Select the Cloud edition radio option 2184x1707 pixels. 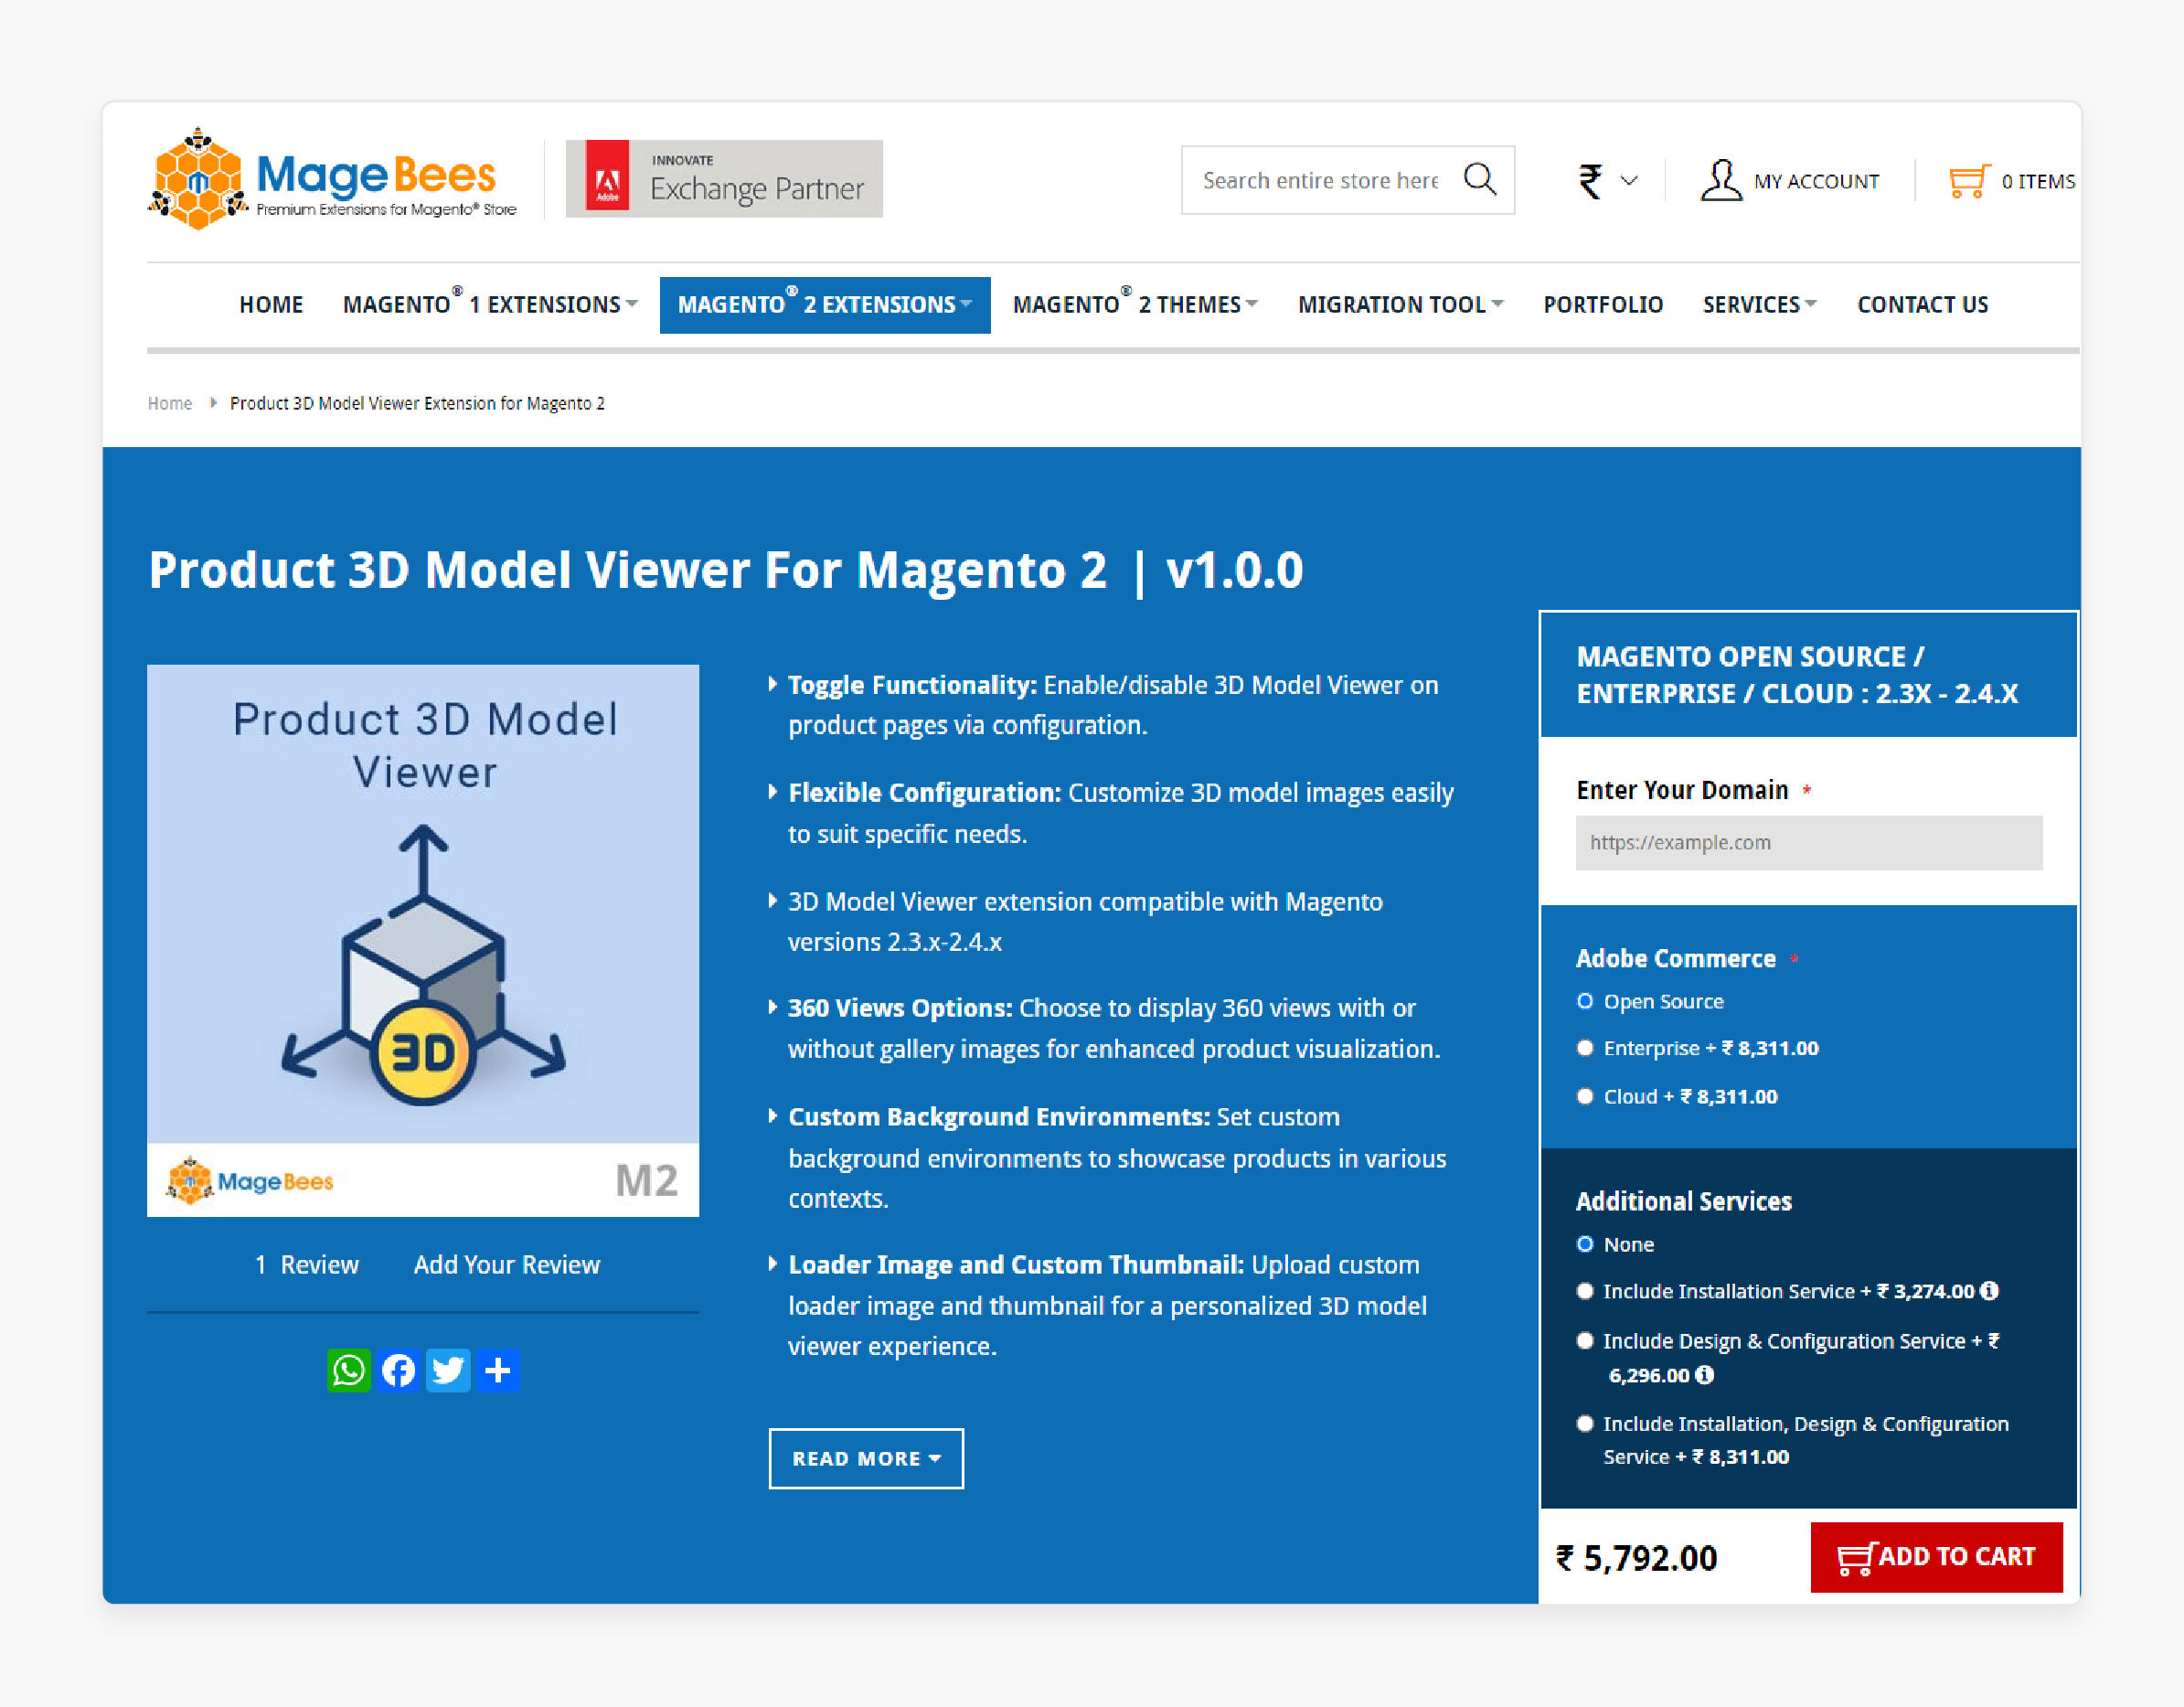pyautogui.click(x=1585, y=1096)
